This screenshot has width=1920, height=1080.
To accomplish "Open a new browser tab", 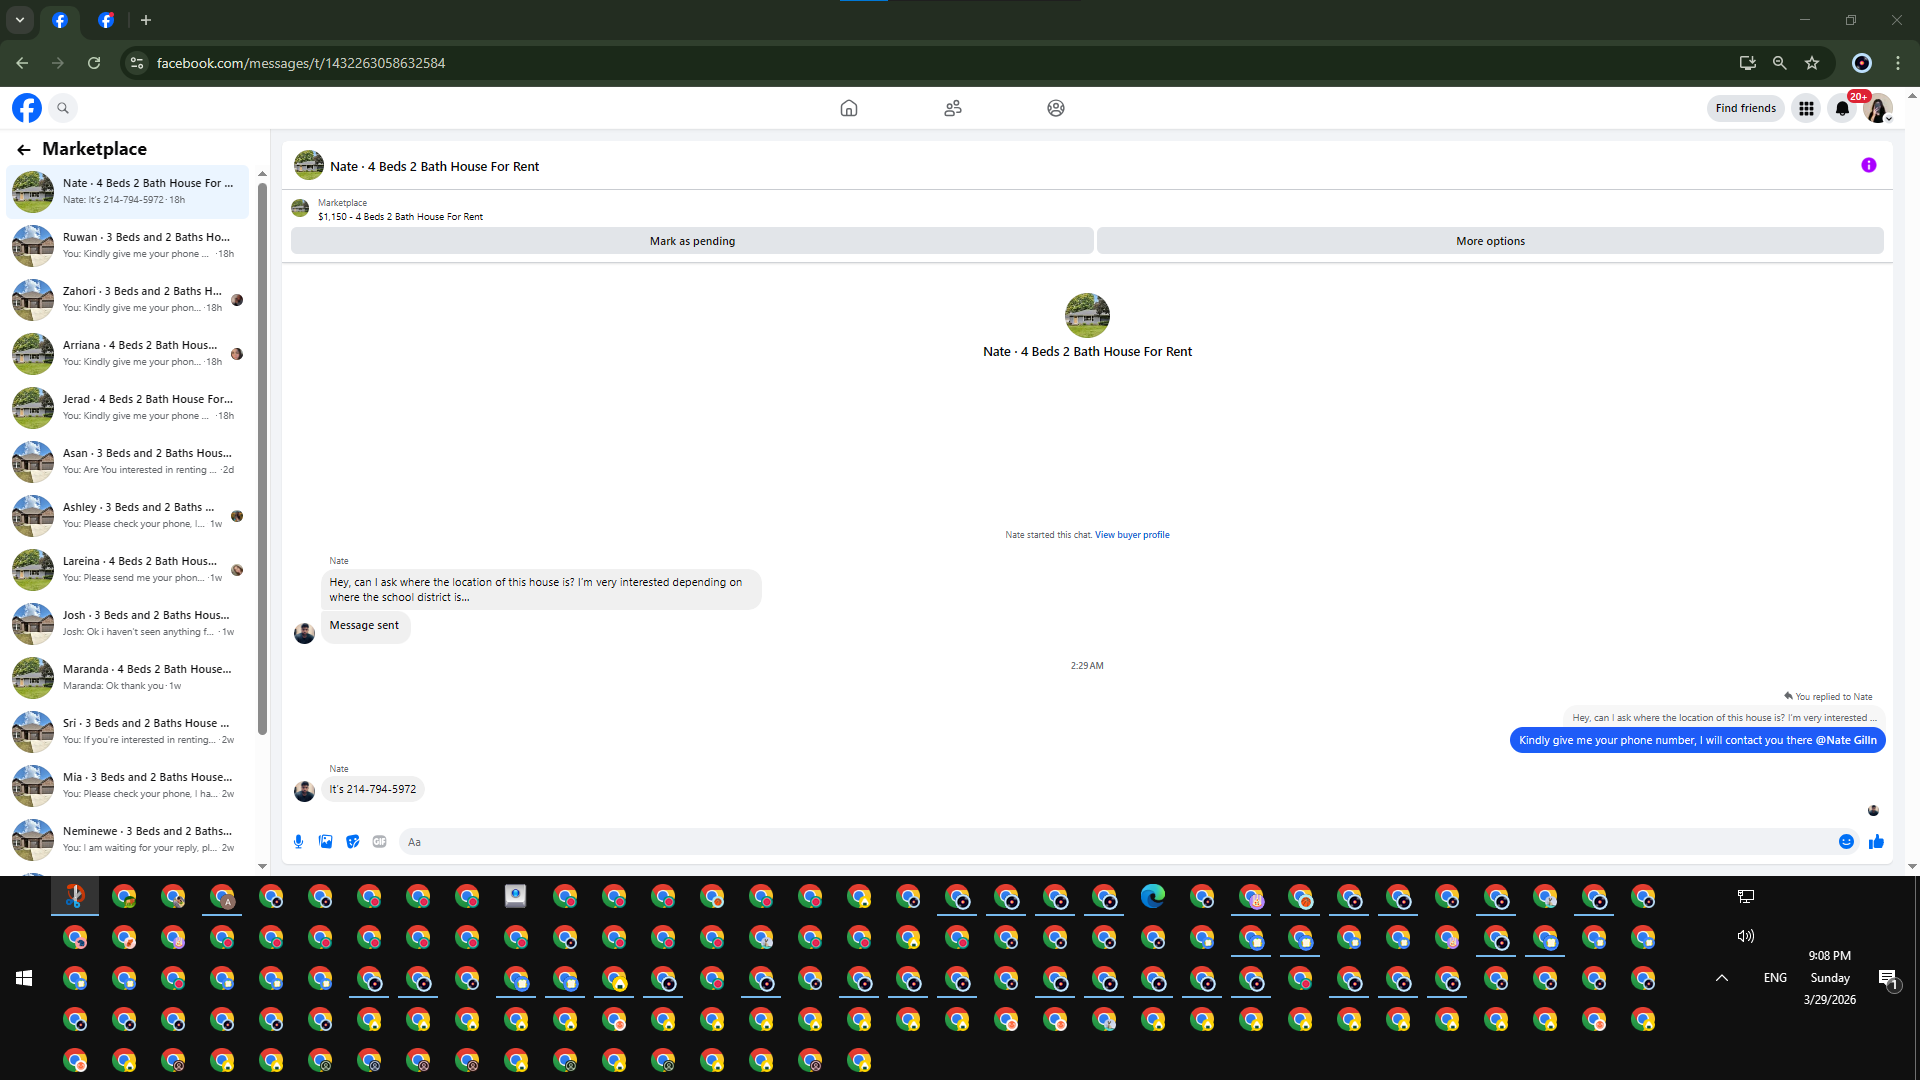I will pyautogui.click(x=146, y=20).
